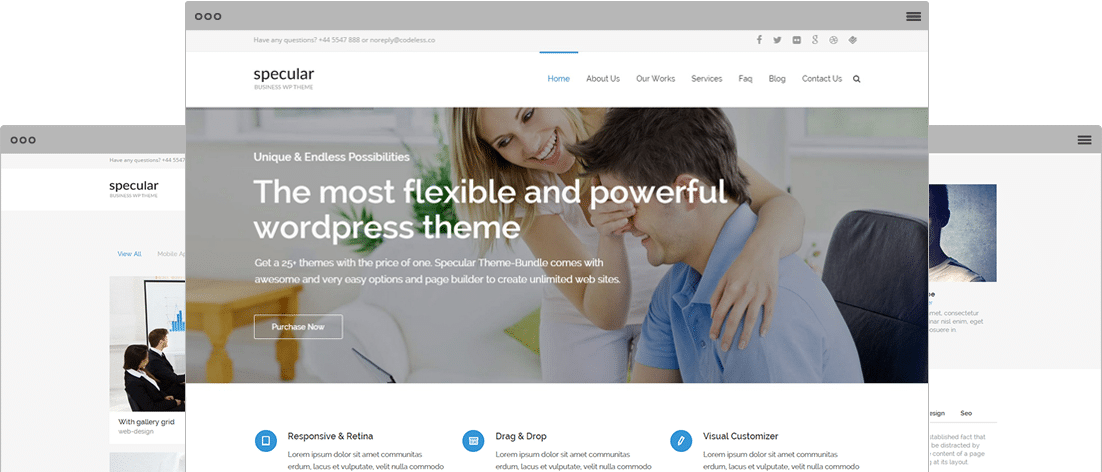This screenshot has width=1102, height=472.
Task: Open the About Us menu item
Action: (603, 79)
